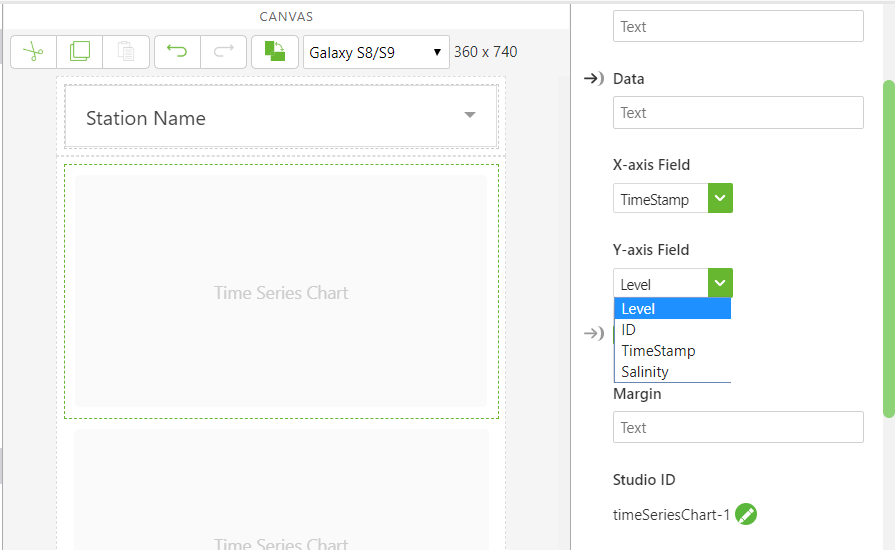Screen dimensions: 895x550
Task: Open the Galaxy S8/S9 device dropdown
Action: (376, 52)
